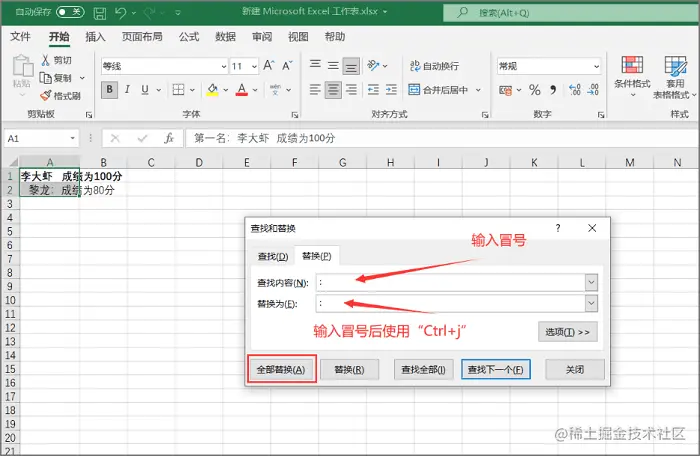Apply accounting number format icon
This screenshot has width=700, height=456.
point(505,90)
